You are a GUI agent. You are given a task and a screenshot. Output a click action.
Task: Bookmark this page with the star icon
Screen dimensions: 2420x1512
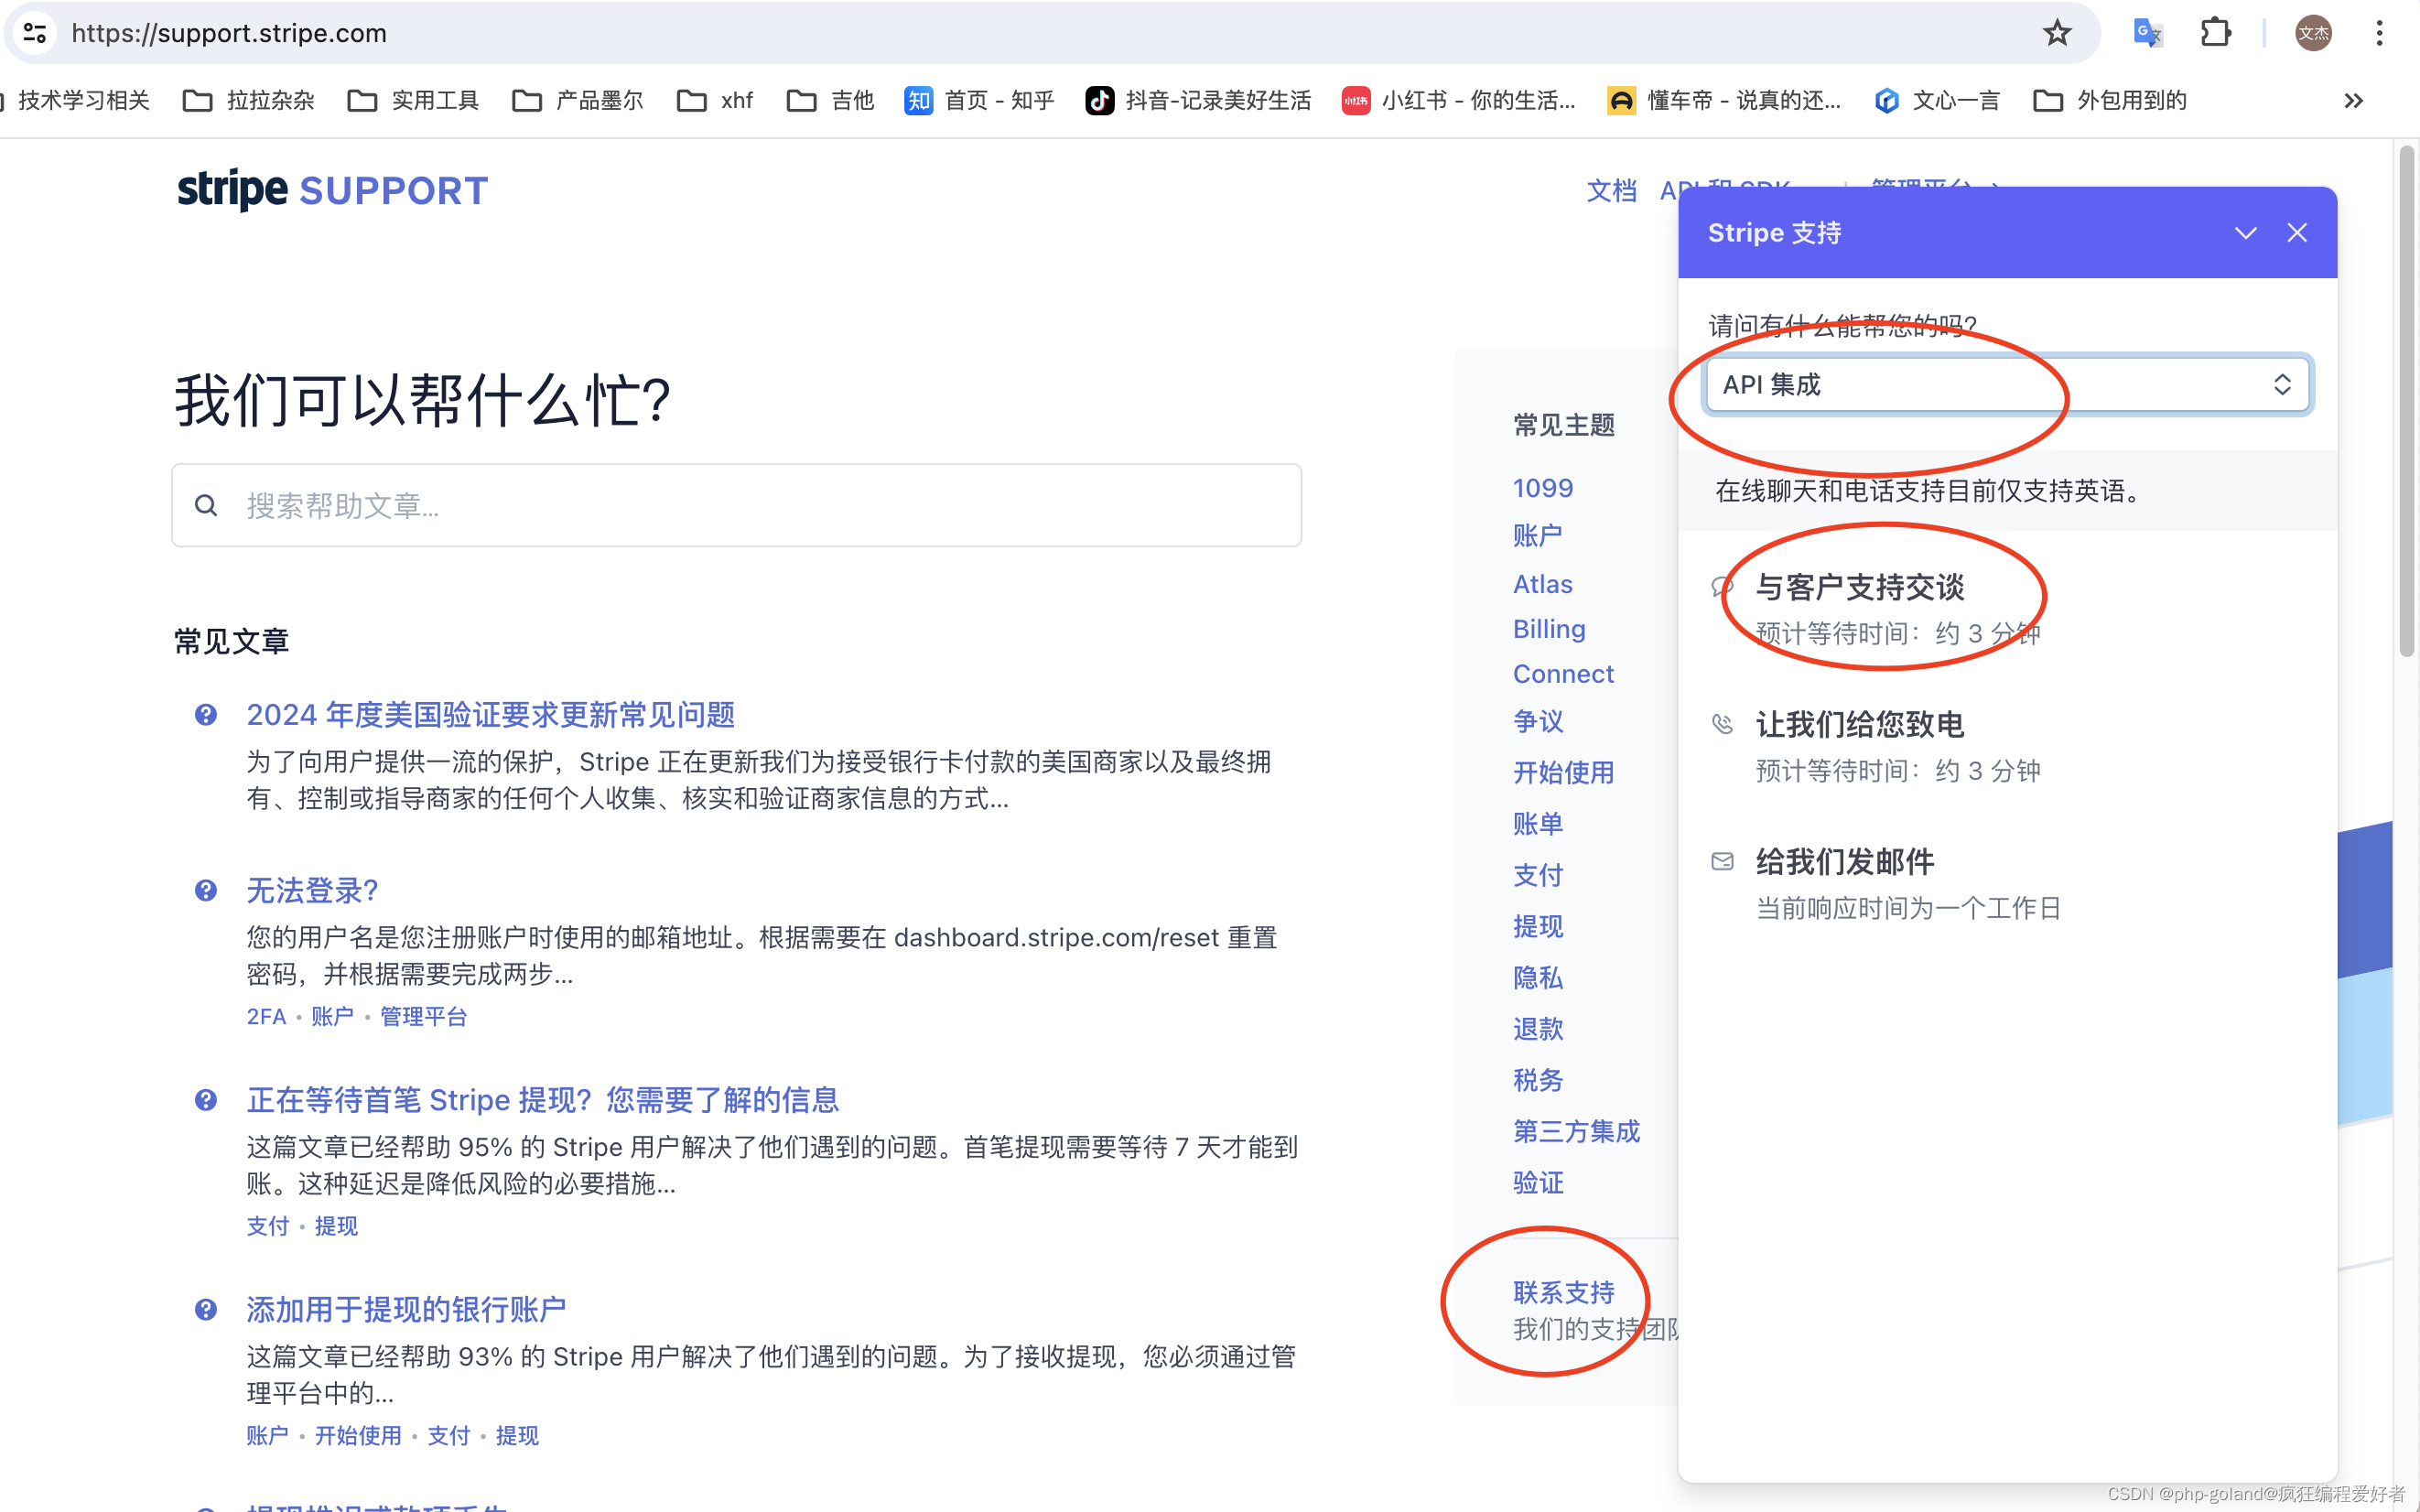[2056, 33]
